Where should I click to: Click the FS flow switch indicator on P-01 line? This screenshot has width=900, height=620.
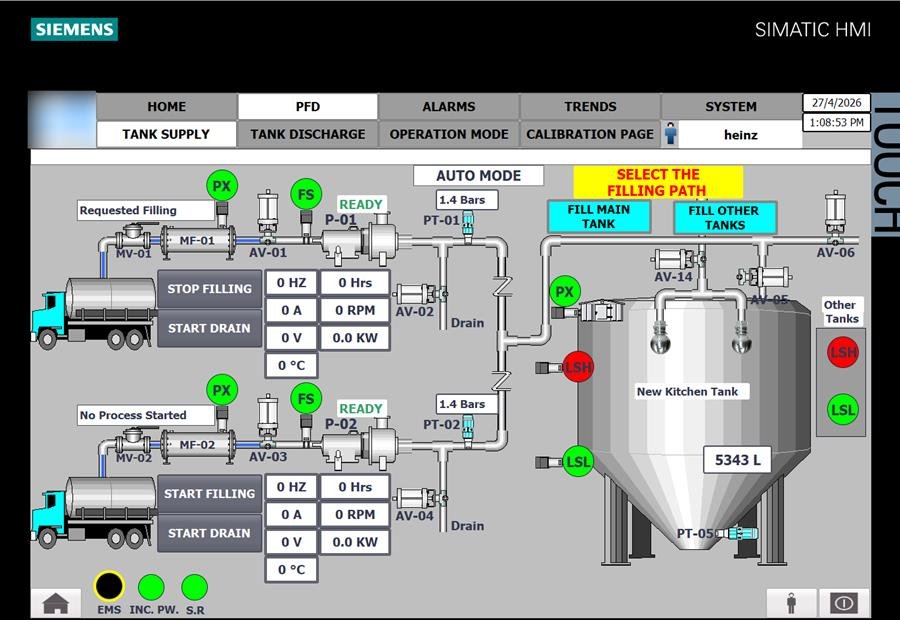pos(306,194)
